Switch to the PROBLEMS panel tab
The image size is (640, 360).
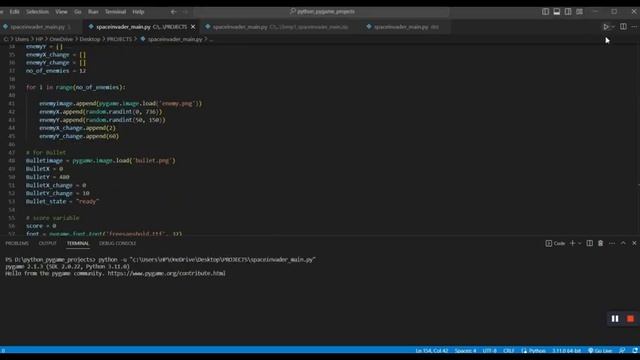pyautogui.click(x=17, y=243)
